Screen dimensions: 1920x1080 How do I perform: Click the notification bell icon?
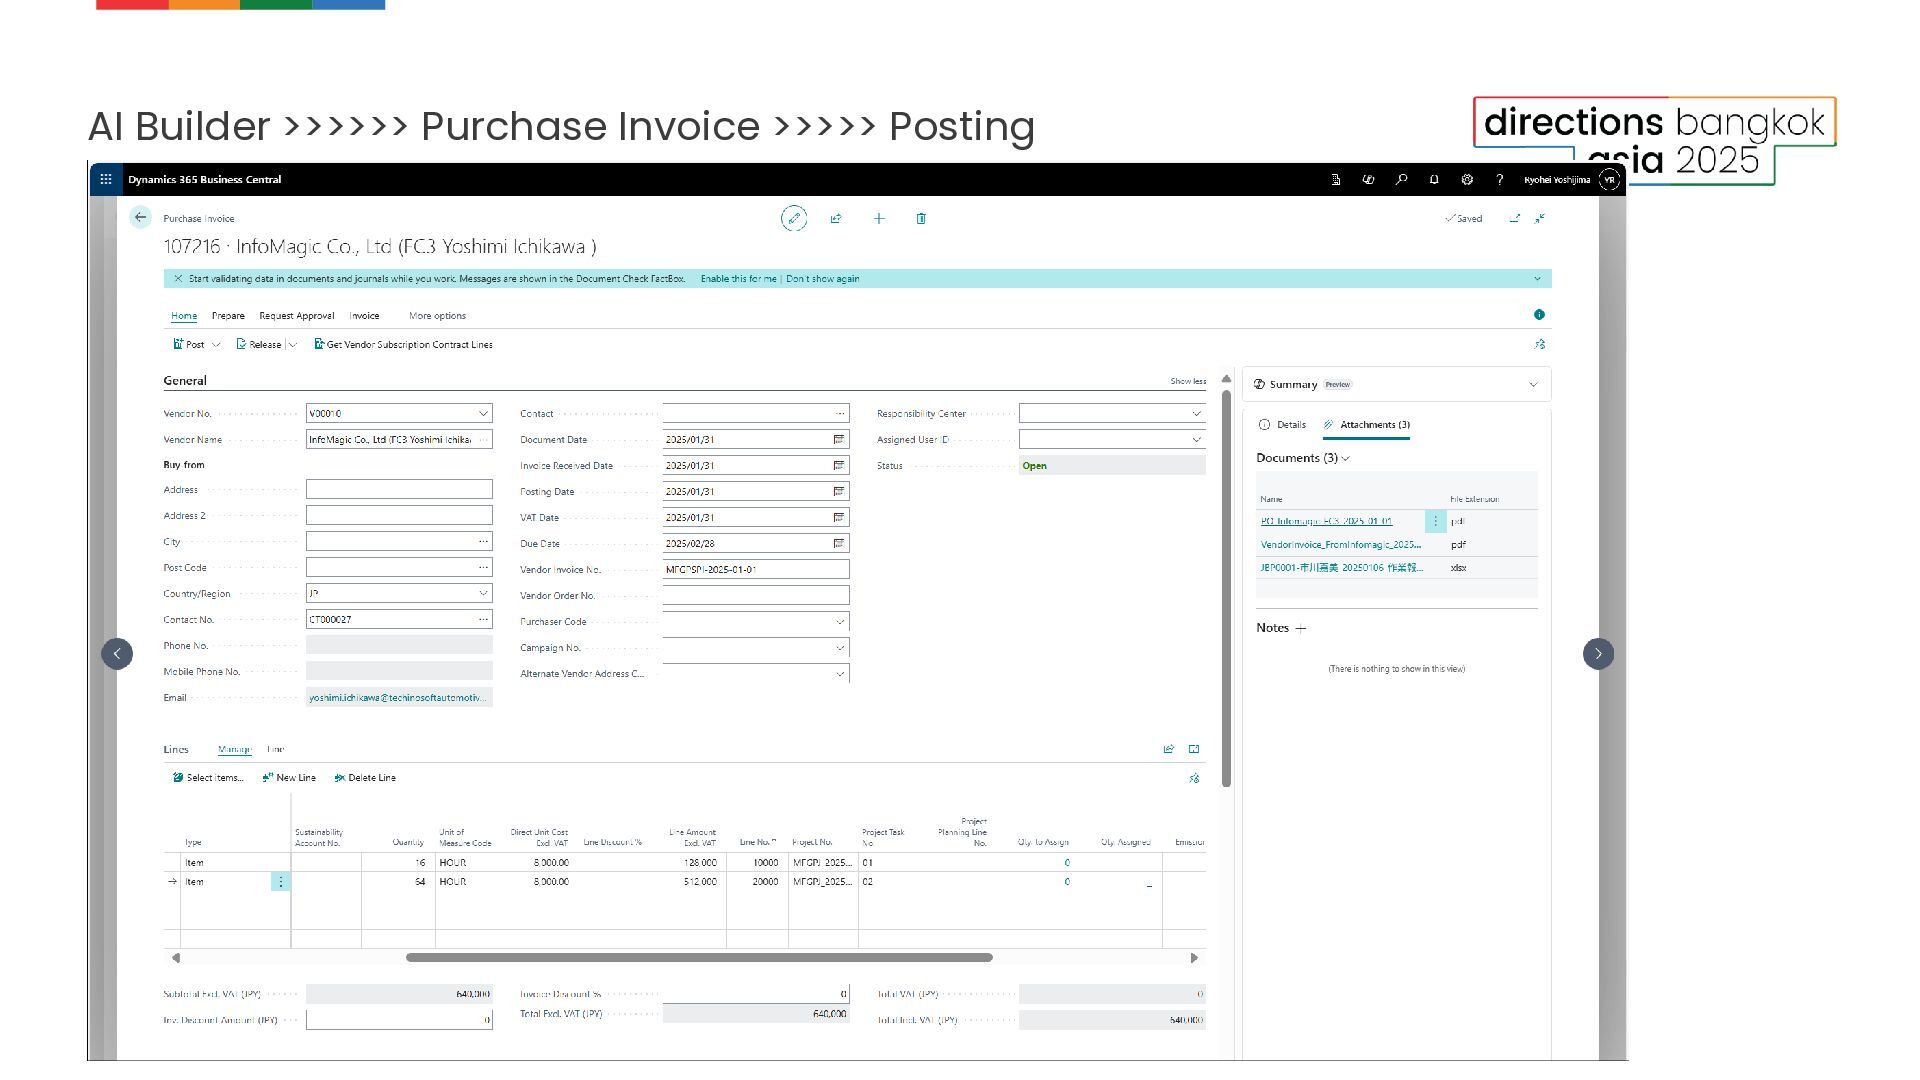coord(1434,180)
